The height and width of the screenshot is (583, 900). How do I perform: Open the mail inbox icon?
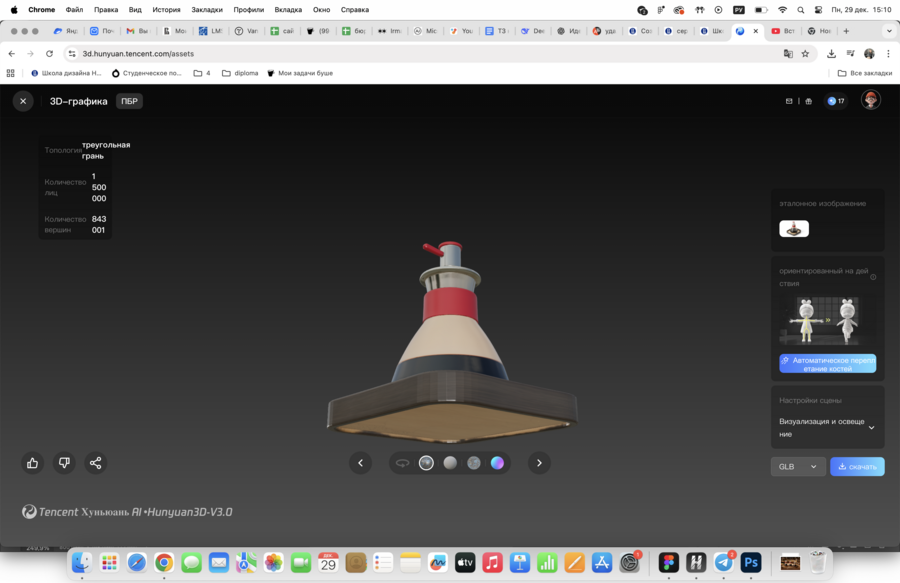(x=789, y=101)
